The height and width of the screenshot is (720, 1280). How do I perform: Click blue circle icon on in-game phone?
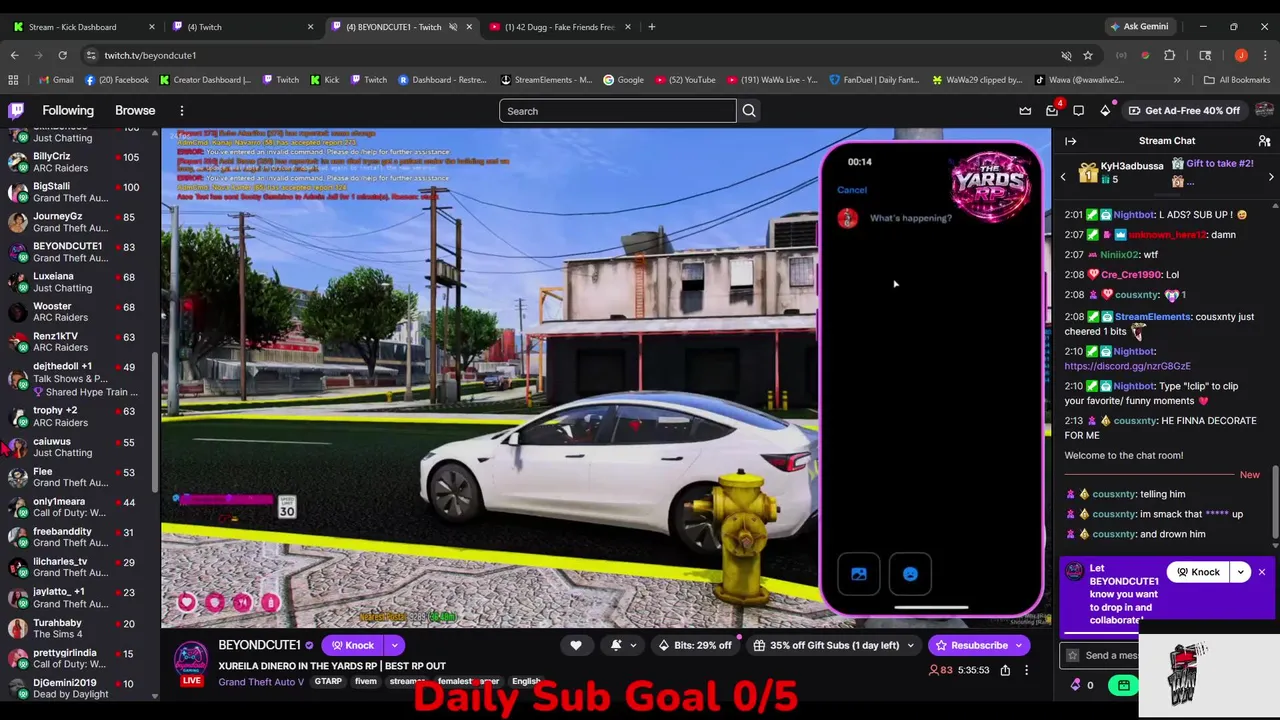click(910, 574)
